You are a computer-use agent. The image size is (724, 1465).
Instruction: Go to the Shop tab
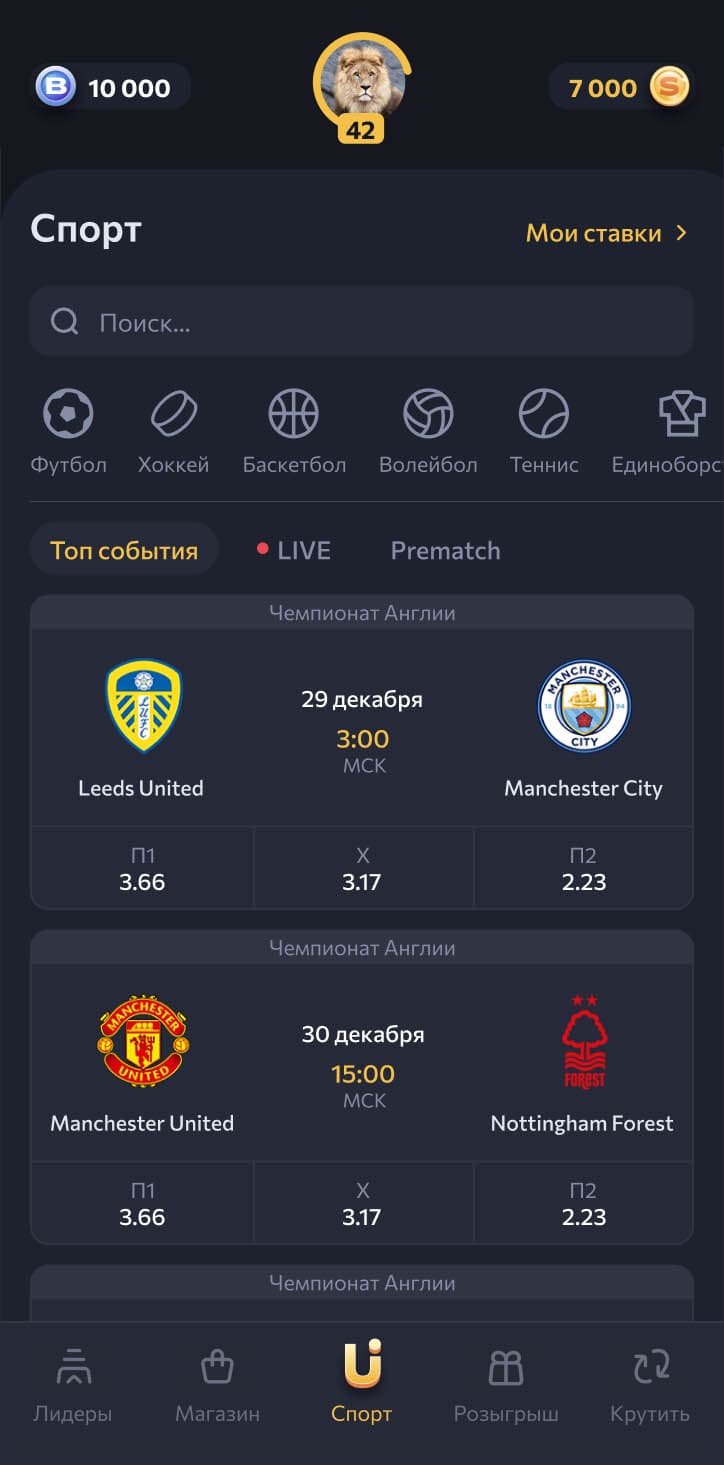[x=217, y=1385]
